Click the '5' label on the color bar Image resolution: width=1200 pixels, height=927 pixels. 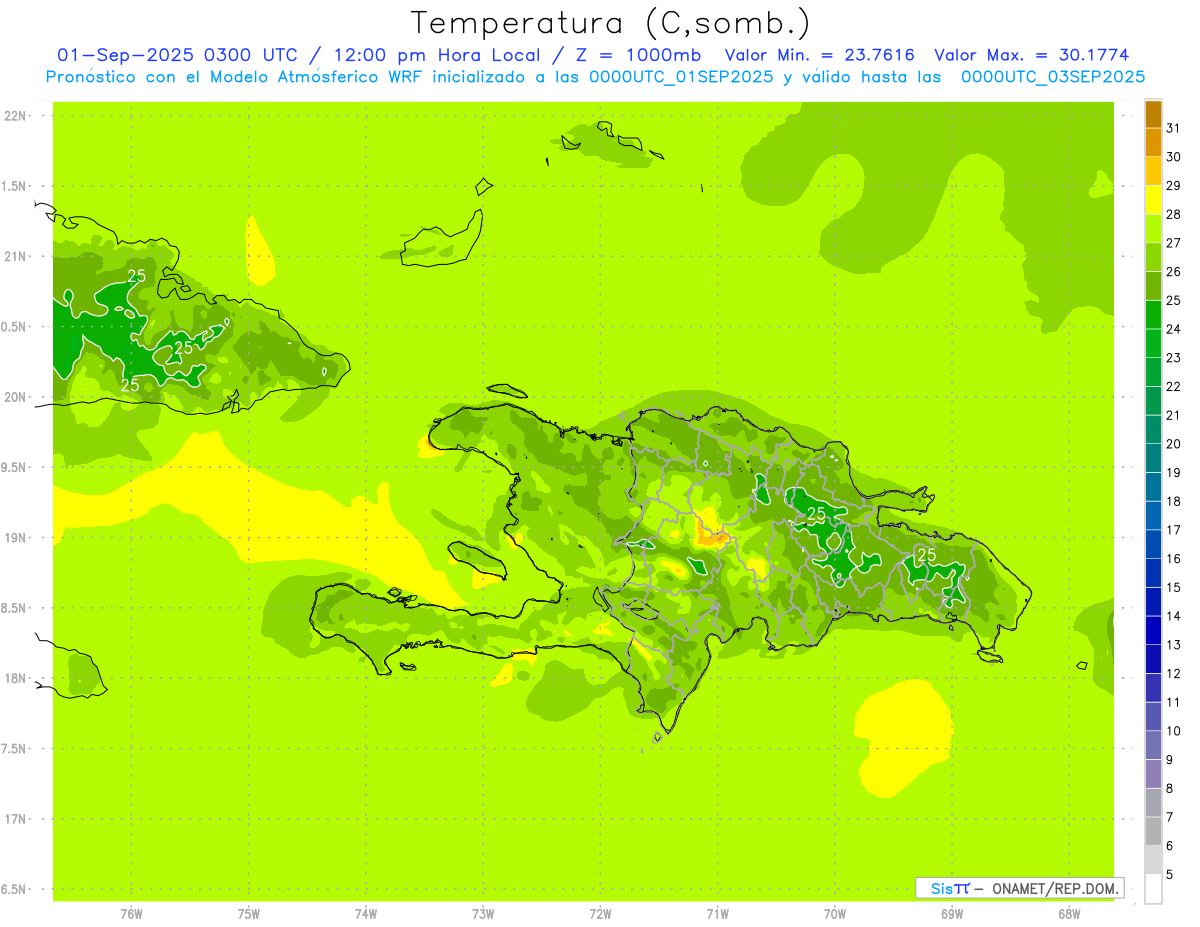(x=1170, y=875)
